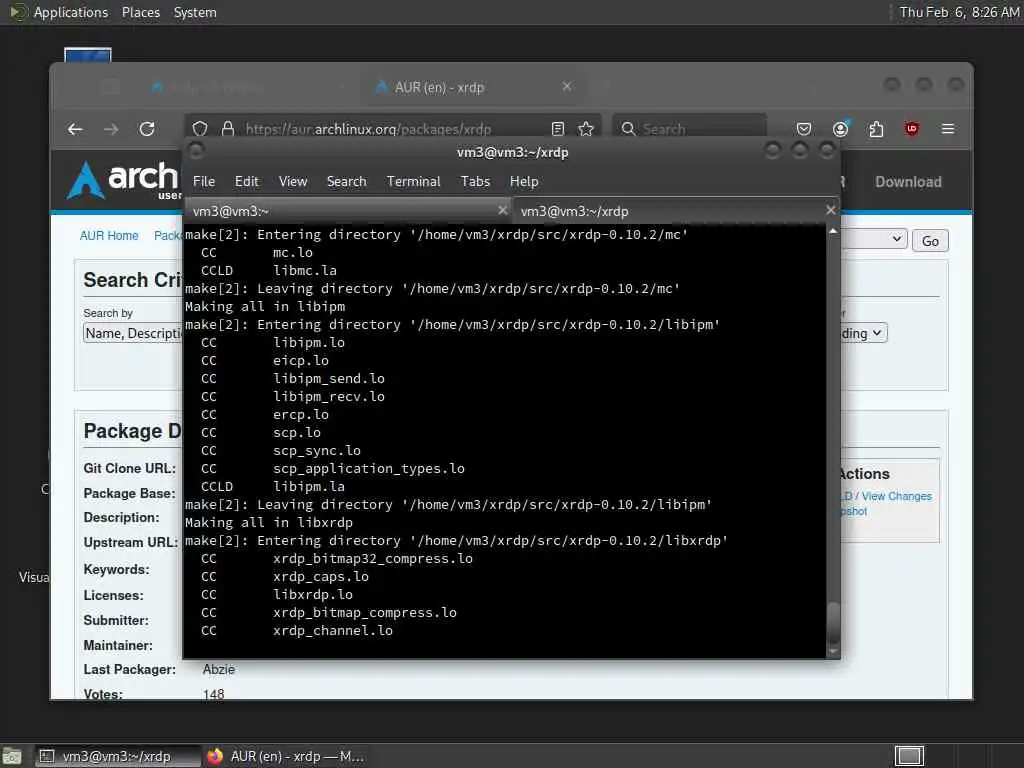Open the System panel menu

[195, 12]
